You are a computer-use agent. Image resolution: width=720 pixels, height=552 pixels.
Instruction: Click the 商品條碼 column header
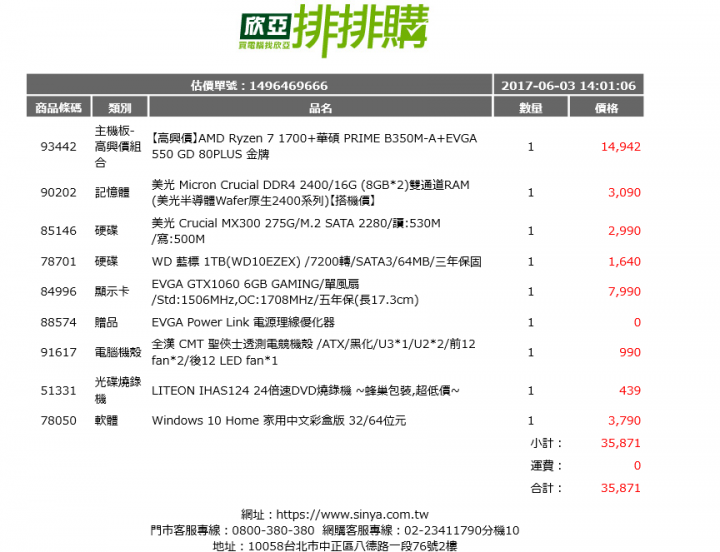[x=59, y=107]
